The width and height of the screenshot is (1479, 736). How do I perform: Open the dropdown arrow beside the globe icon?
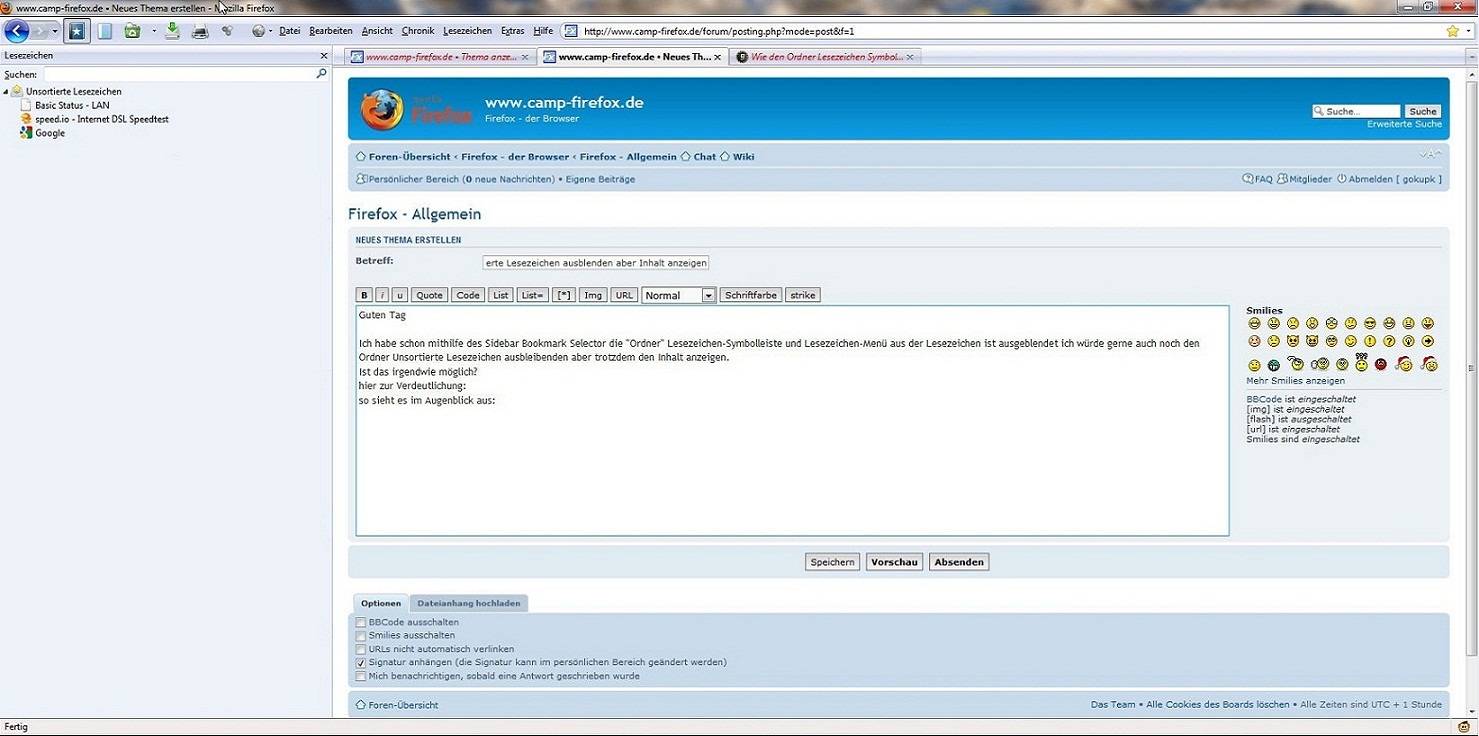pos(270,31)
